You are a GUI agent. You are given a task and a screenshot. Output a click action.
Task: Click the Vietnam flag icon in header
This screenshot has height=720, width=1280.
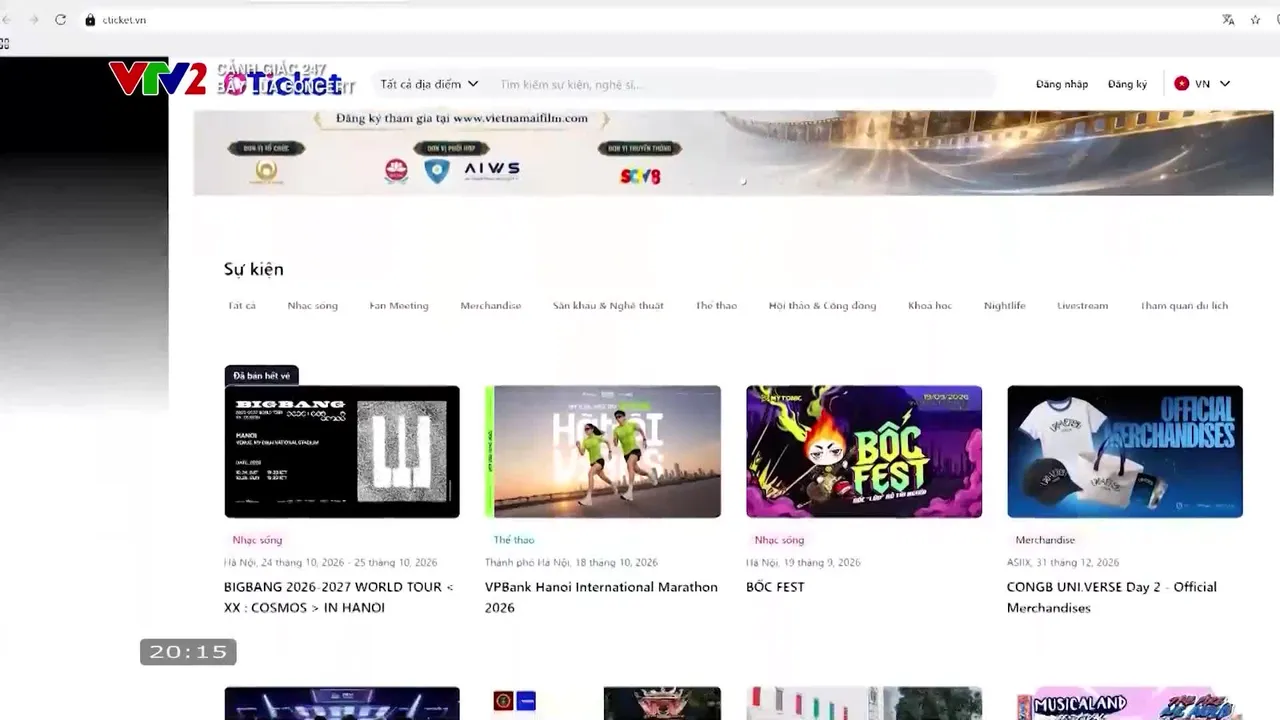1181,84
